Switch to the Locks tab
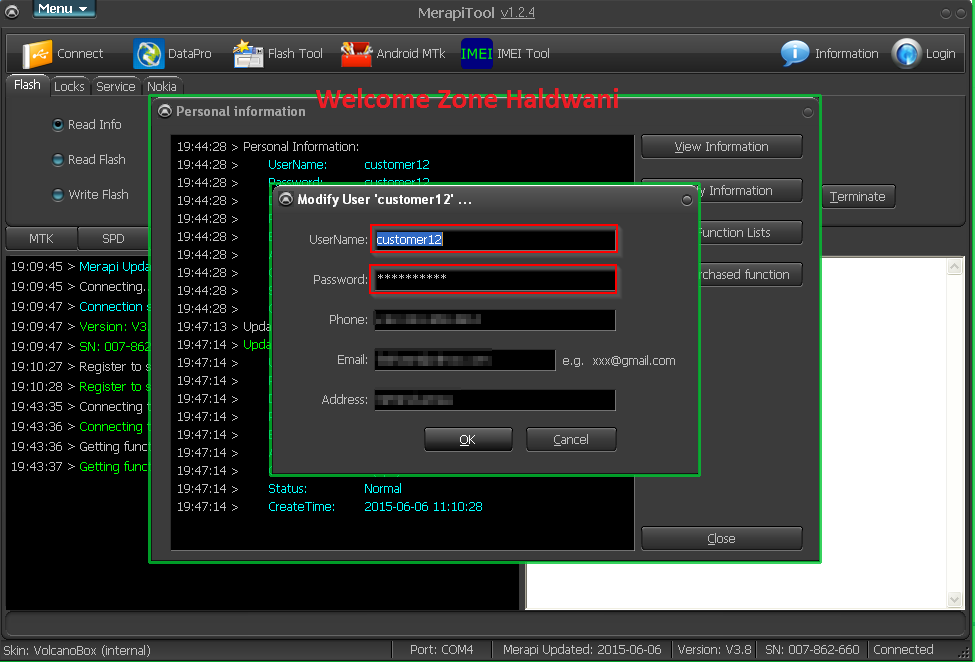 (x=69, y=86)
